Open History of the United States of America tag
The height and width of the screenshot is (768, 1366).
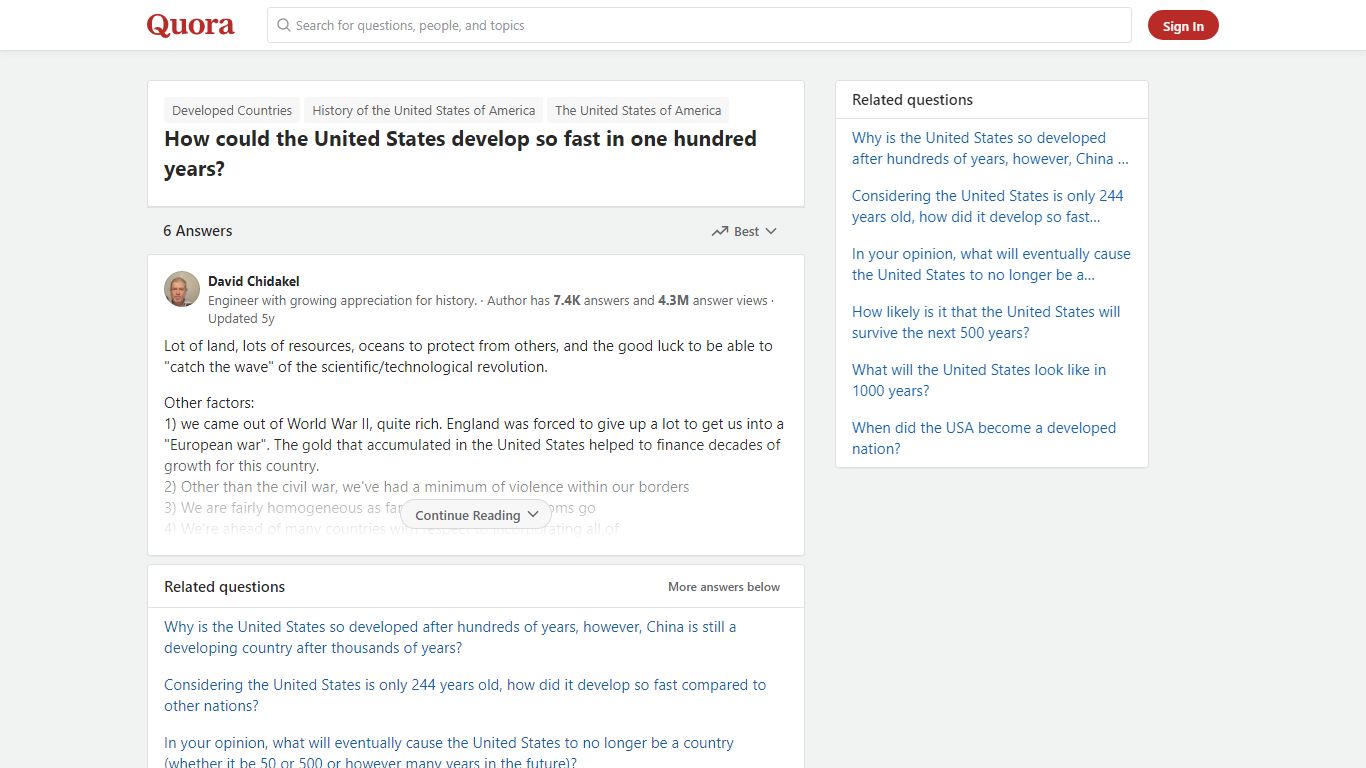(x=424, y=110)
